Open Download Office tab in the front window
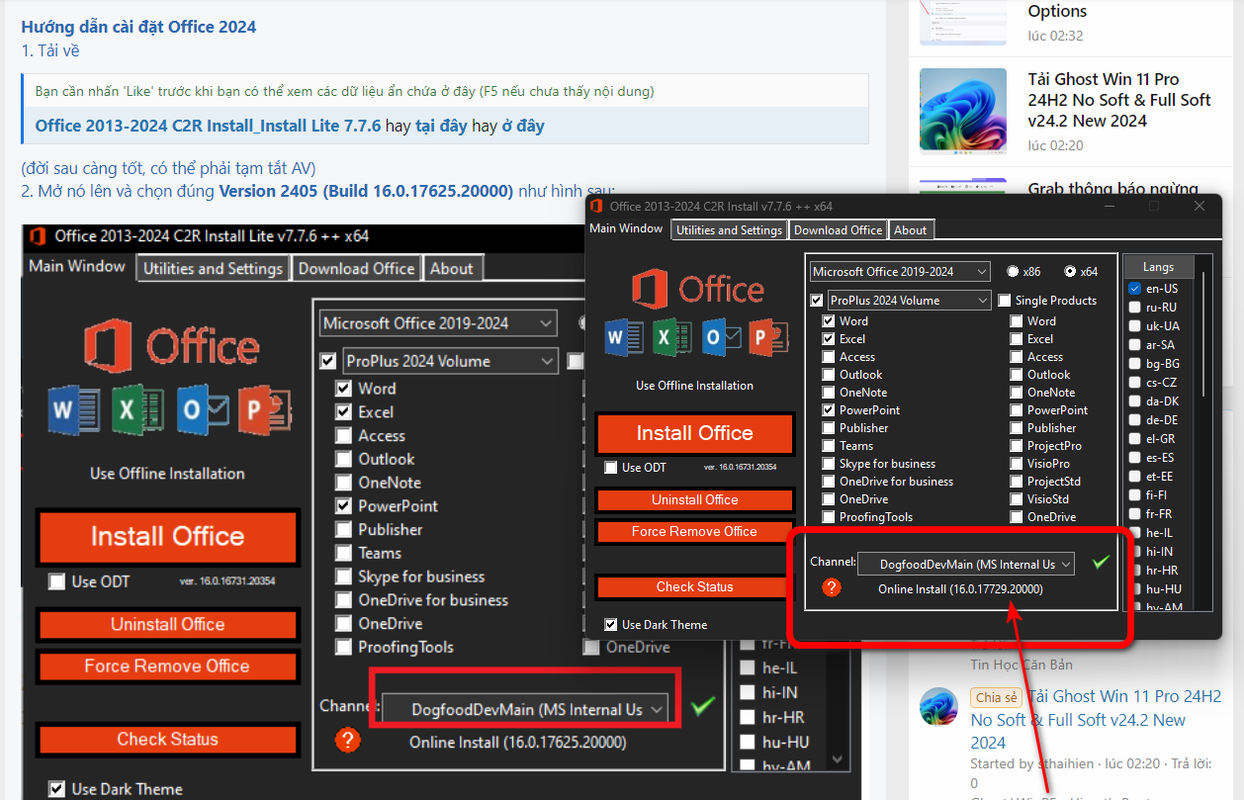The width and height of the screenshot is (1244, 800). click(x=838, y=230)
